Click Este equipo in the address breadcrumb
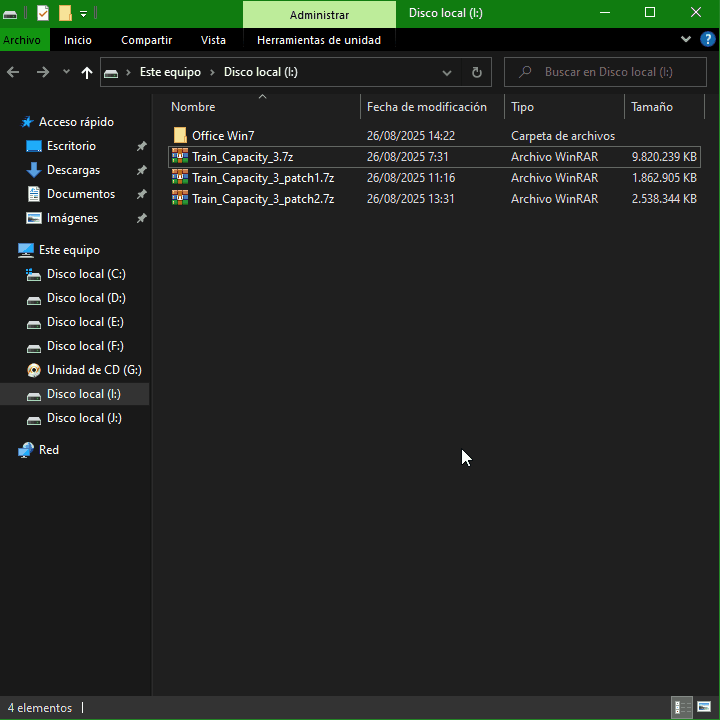The height and width of the screenshot is (720, 720). point(170,72)
